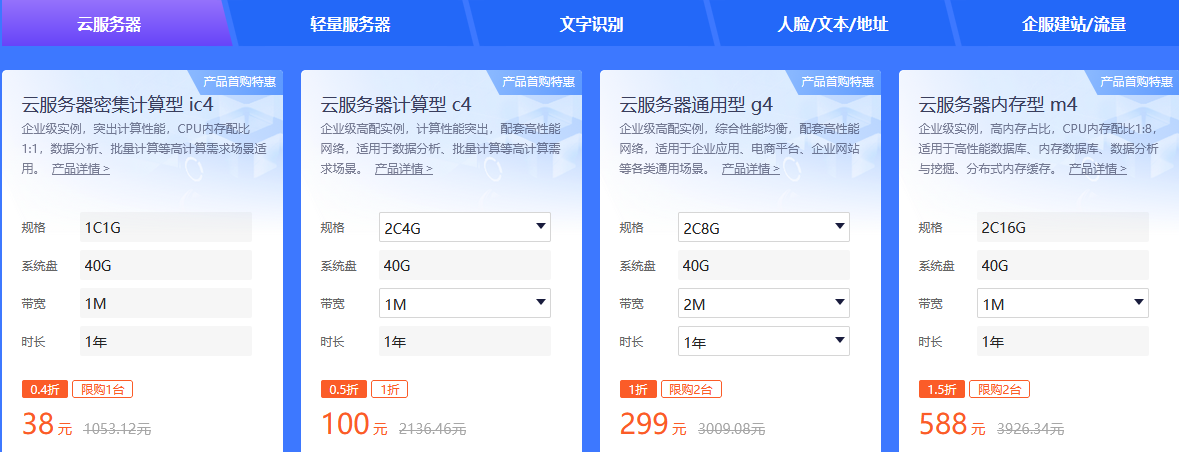Screen dimensions: 1179x452
Task: Open the 企服建站/流量 tab
Action: [1074, 25]
